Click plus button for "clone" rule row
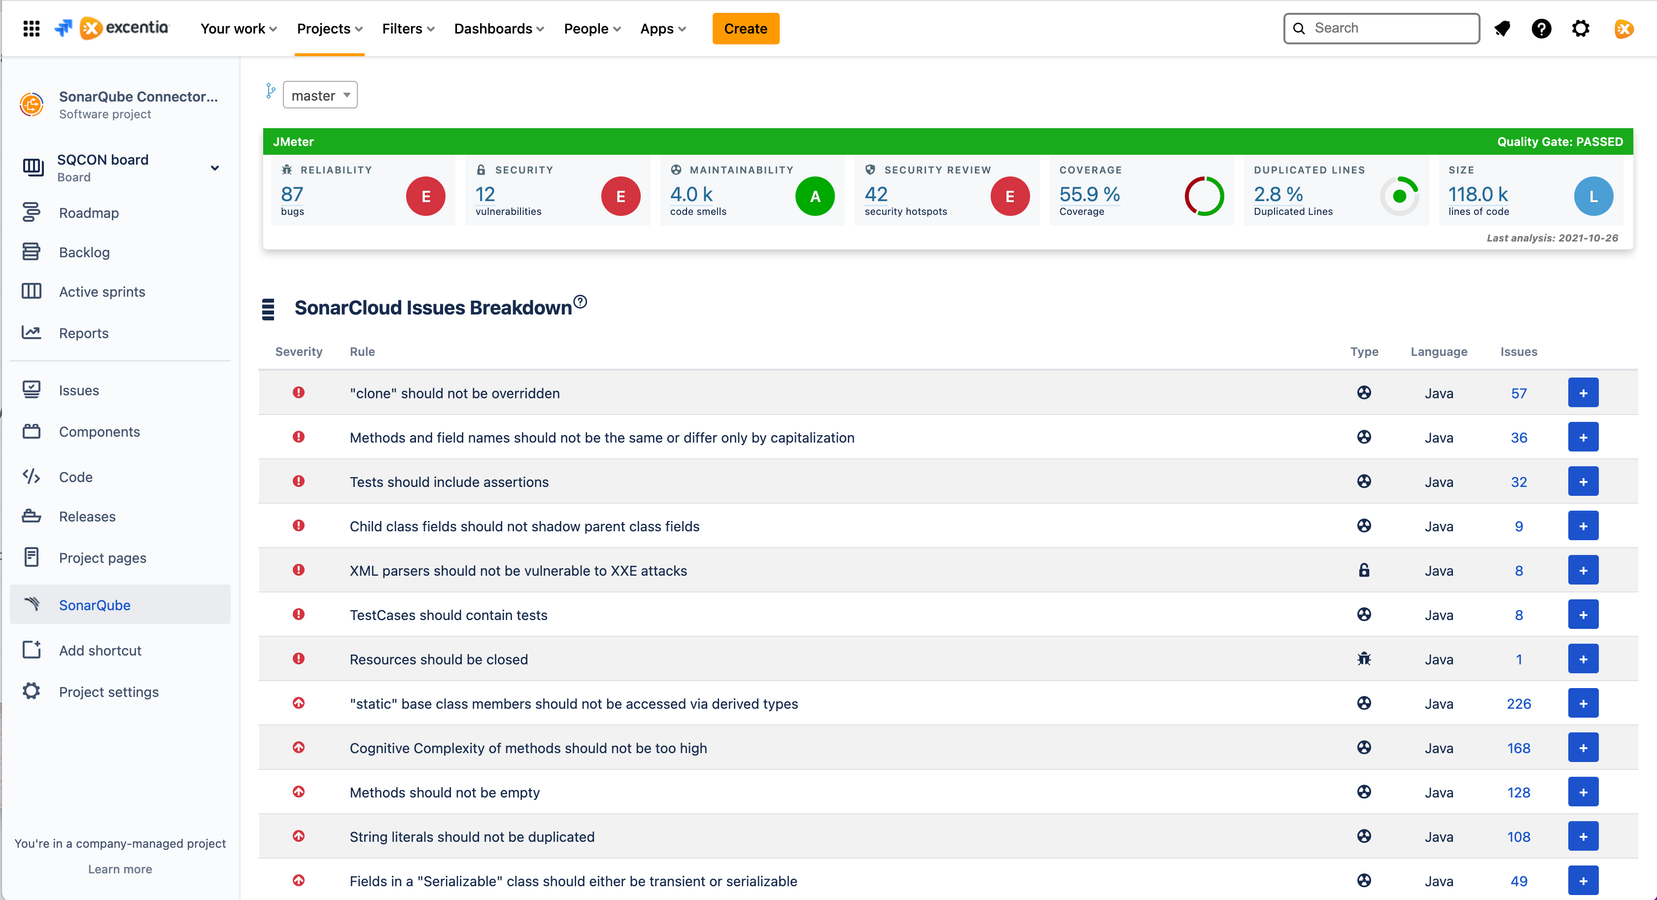The height and width of the screenshot is (900, 1657). [x=1583, y=393]
